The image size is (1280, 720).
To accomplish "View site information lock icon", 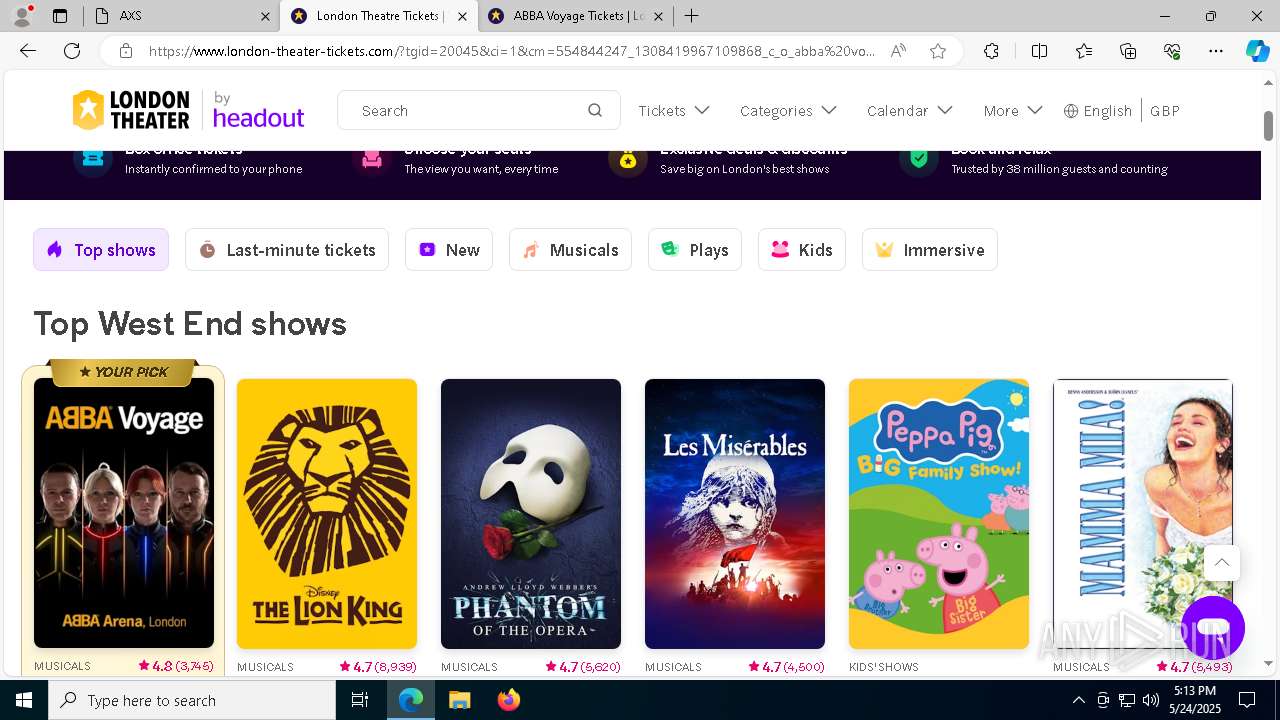I will [125, 51].
